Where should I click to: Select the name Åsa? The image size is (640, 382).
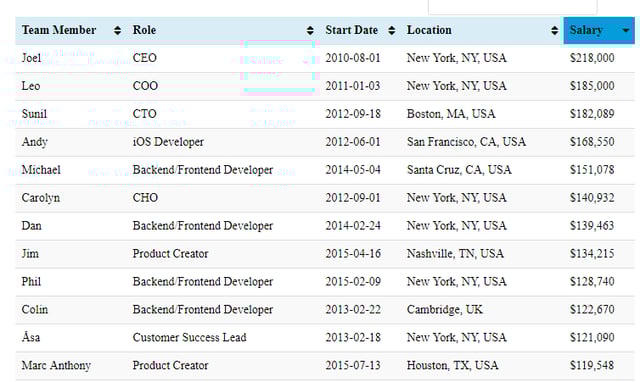point(31,337)
